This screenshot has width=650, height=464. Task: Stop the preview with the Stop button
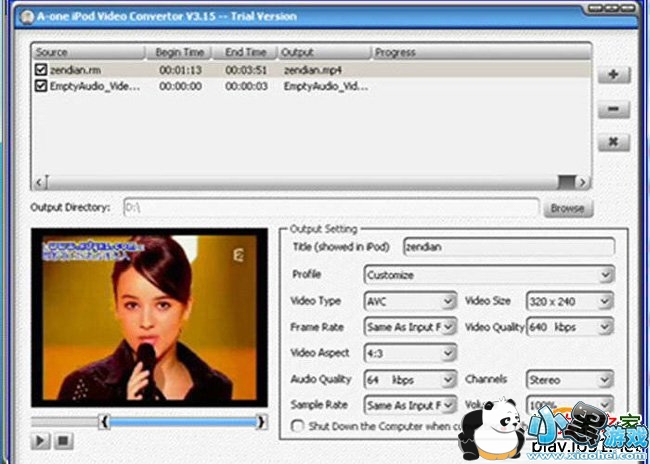point(63,441)
